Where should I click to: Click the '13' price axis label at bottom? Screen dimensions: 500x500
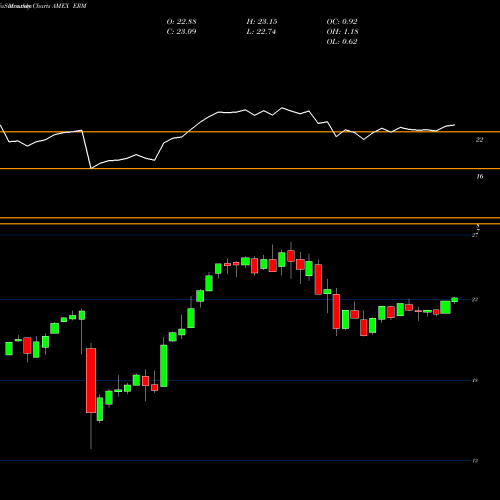click(475, 461)
